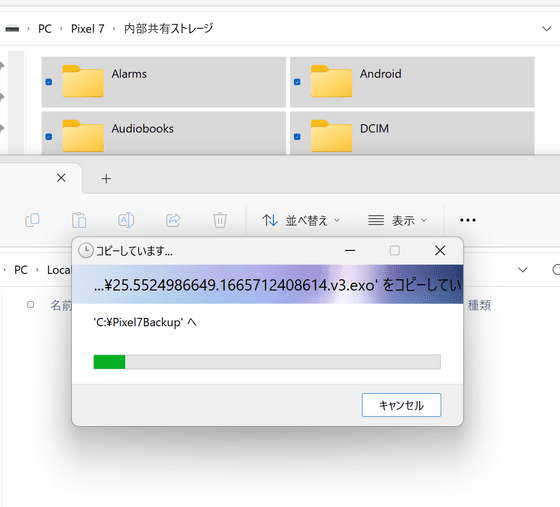Toggle the Audiobooks folder checkbox
Screen dimensions: 560x507
[x=49, y=137]
